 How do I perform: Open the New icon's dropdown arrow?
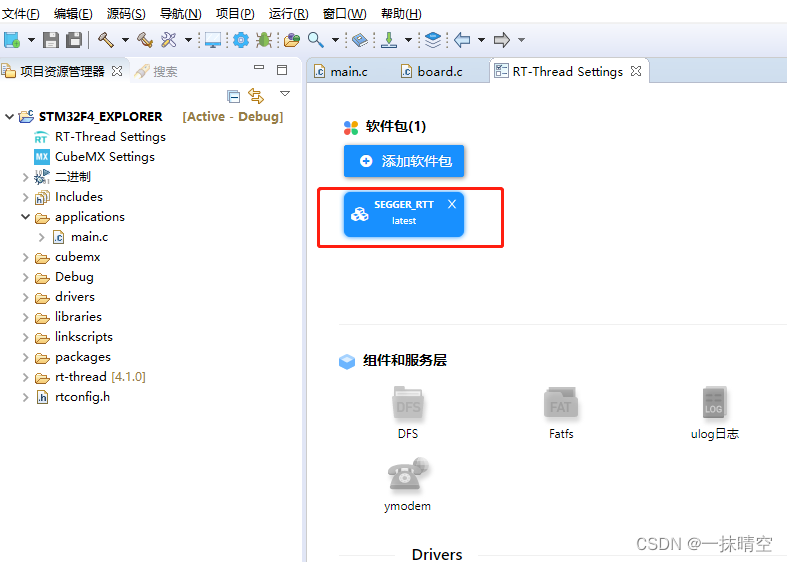31,40
